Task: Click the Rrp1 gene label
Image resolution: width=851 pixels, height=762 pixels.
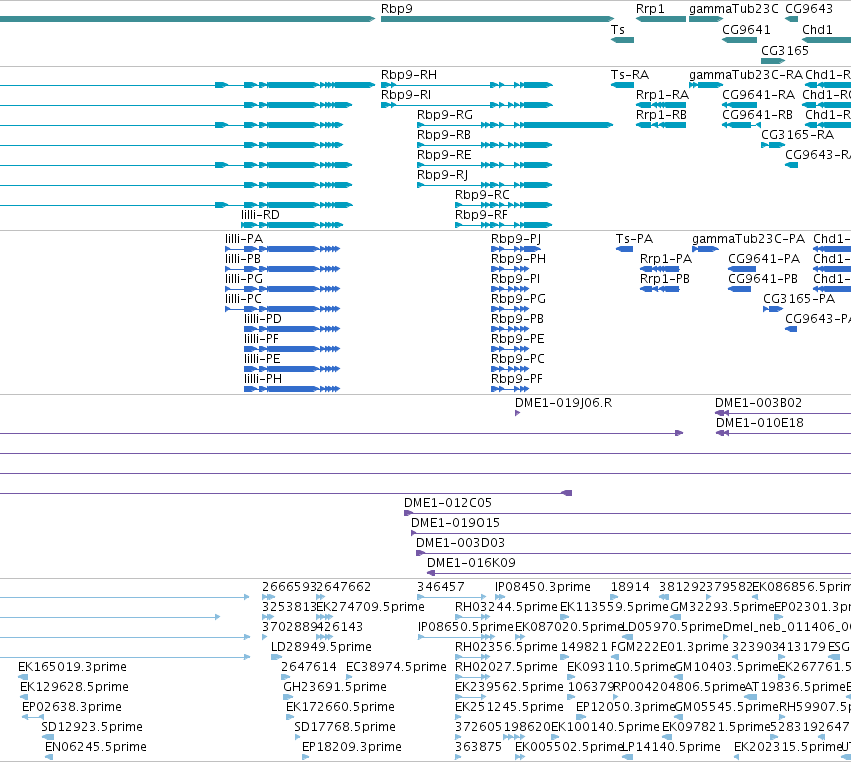Action: coord(650,9)
